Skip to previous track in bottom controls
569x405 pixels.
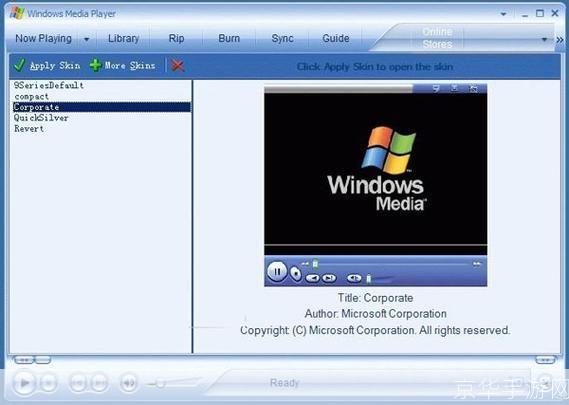pyautogui.click(x=78, y=382)
